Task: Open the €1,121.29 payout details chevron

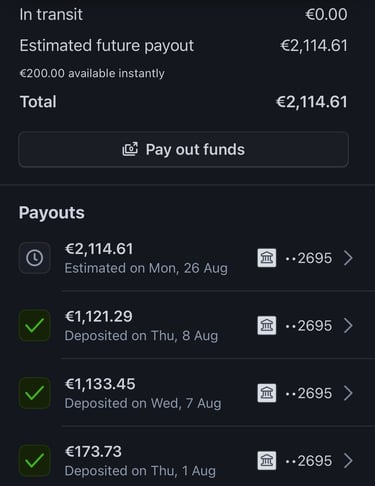Action: point(348,326)
